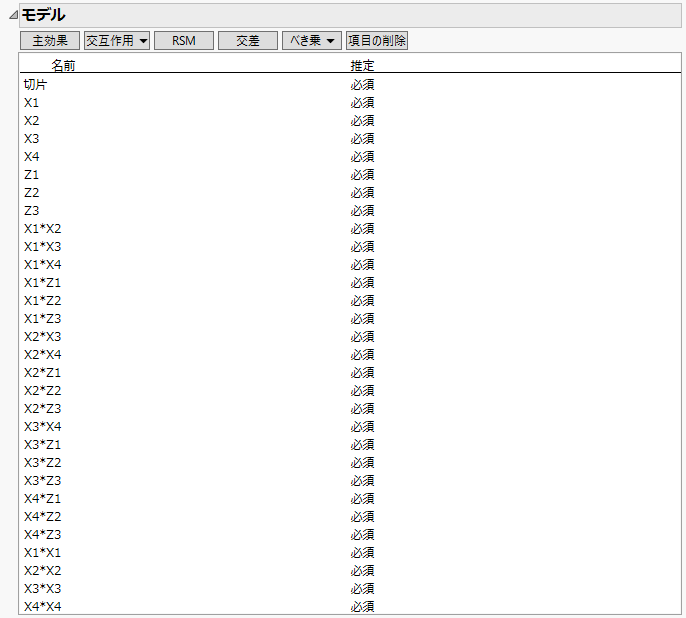This screenshot has height=618, width=686.
Task: Select the X1*Z3 interaction term
Action: click(x=42, y=318)
